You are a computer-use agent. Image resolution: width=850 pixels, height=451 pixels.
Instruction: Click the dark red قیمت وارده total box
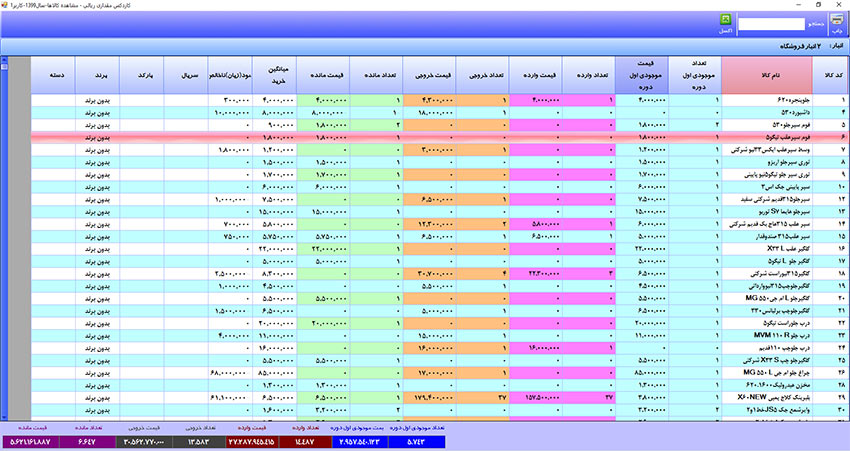pos(252,442)
